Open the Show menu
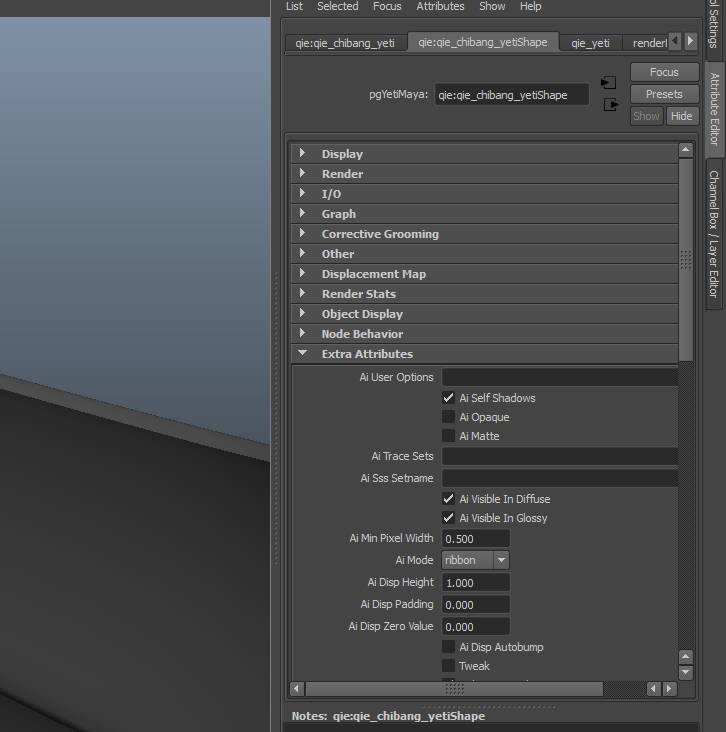 [x=492, y=6]
